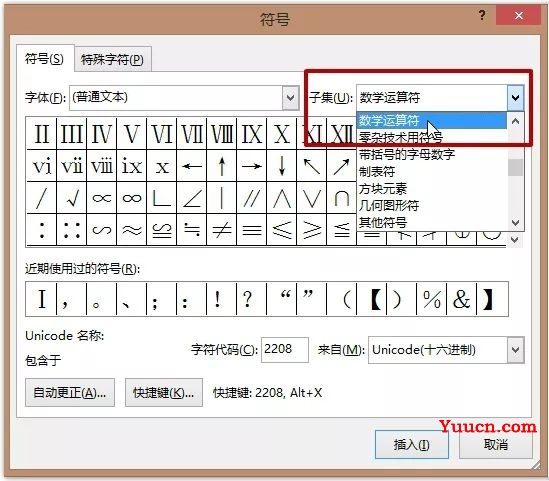Viewport: 549px width, 481px height.
Task: Select lowercase Roman ⅹ symbol
Action: coord(162,166)
